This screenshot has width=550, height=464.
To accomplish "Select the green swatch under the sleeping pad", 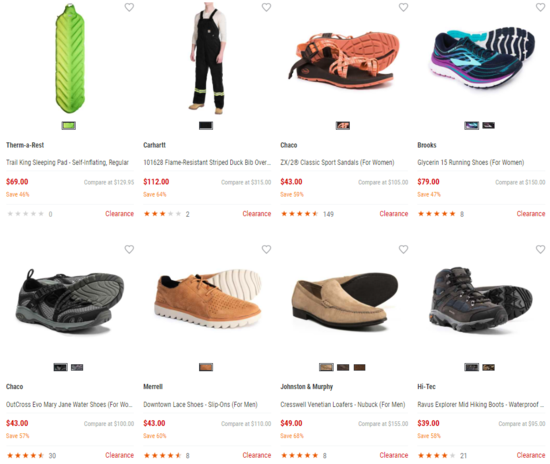I will point(69,125).
